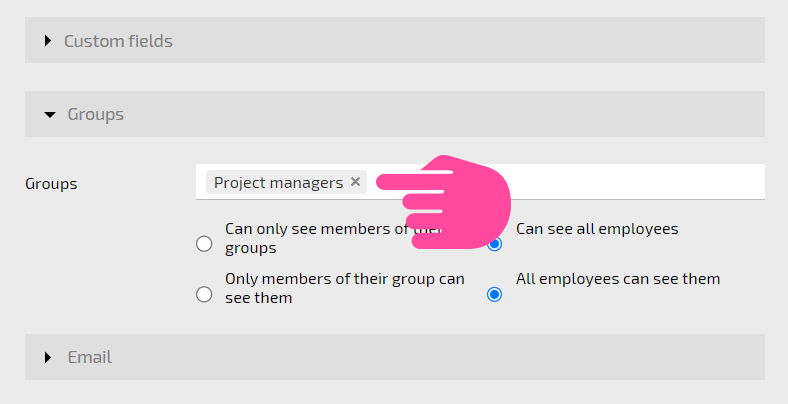Collapse the Groups section header
The height and width of the screenshot is (404, 788).
point(395,114)
